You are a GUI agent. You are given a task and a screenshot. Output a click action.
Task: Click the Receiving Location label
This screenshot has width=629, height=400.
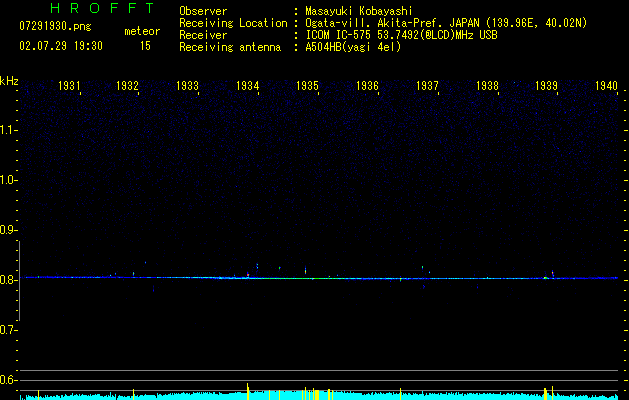(x=233, y=23)
